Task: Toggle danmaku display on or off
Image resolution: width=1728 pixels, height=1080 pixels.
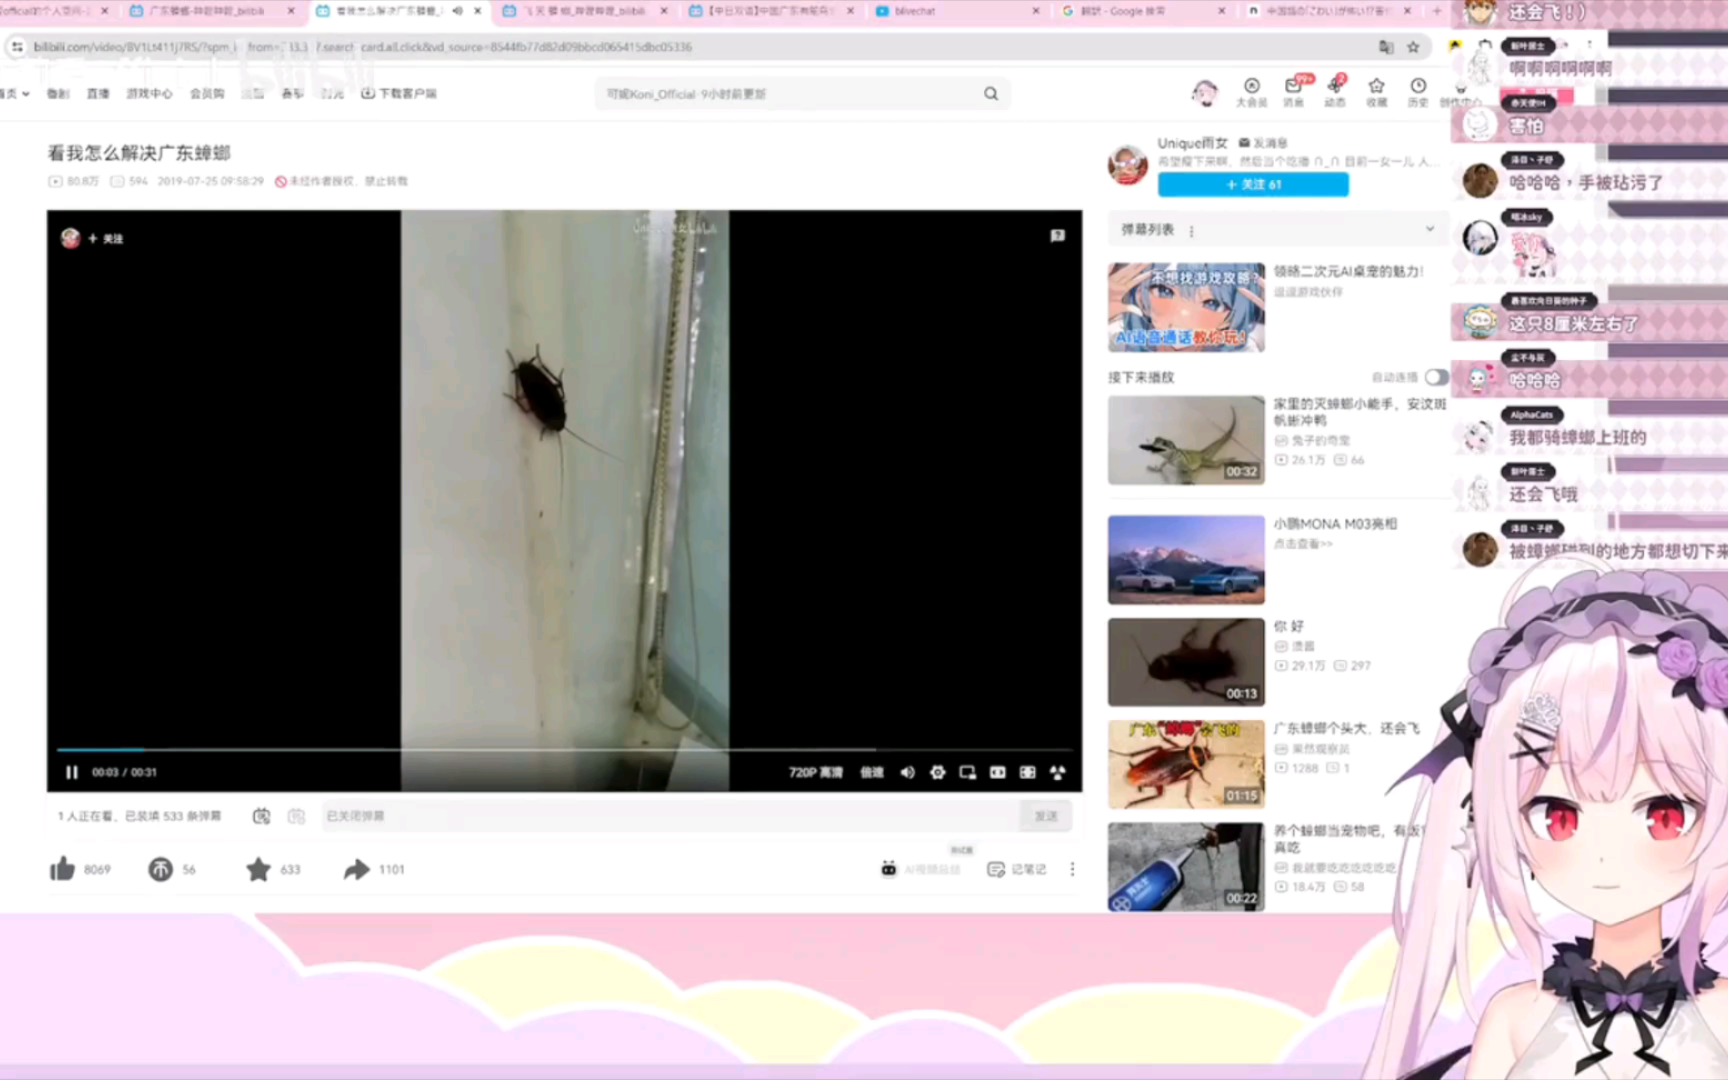Action: click(261, 816)
